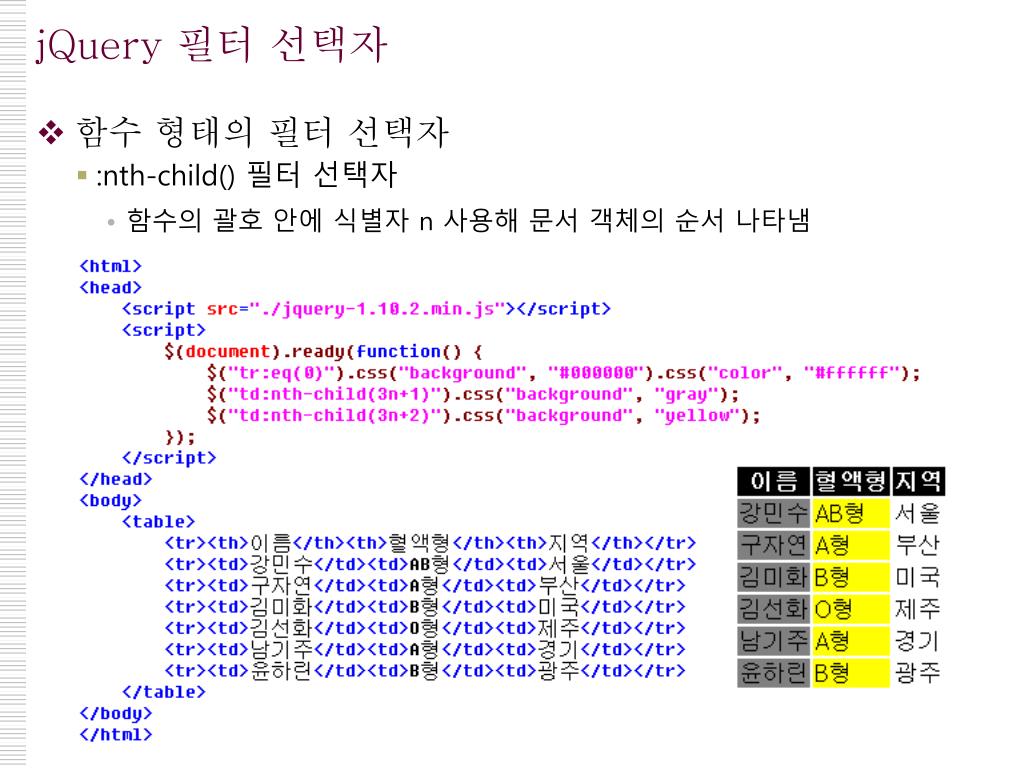The width and height of the screenshot is (1024, 768).
Task: Click the '미국' cell in result table
Action: click(918, 577)
